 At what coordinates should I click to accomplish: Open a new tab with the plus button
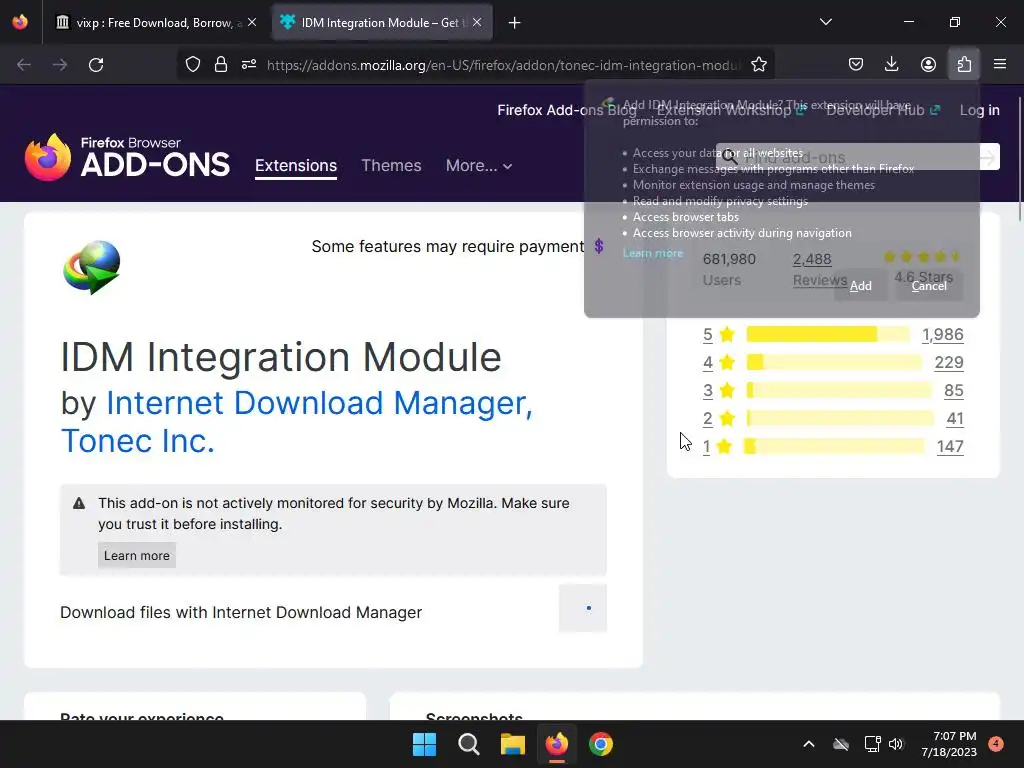515,23
